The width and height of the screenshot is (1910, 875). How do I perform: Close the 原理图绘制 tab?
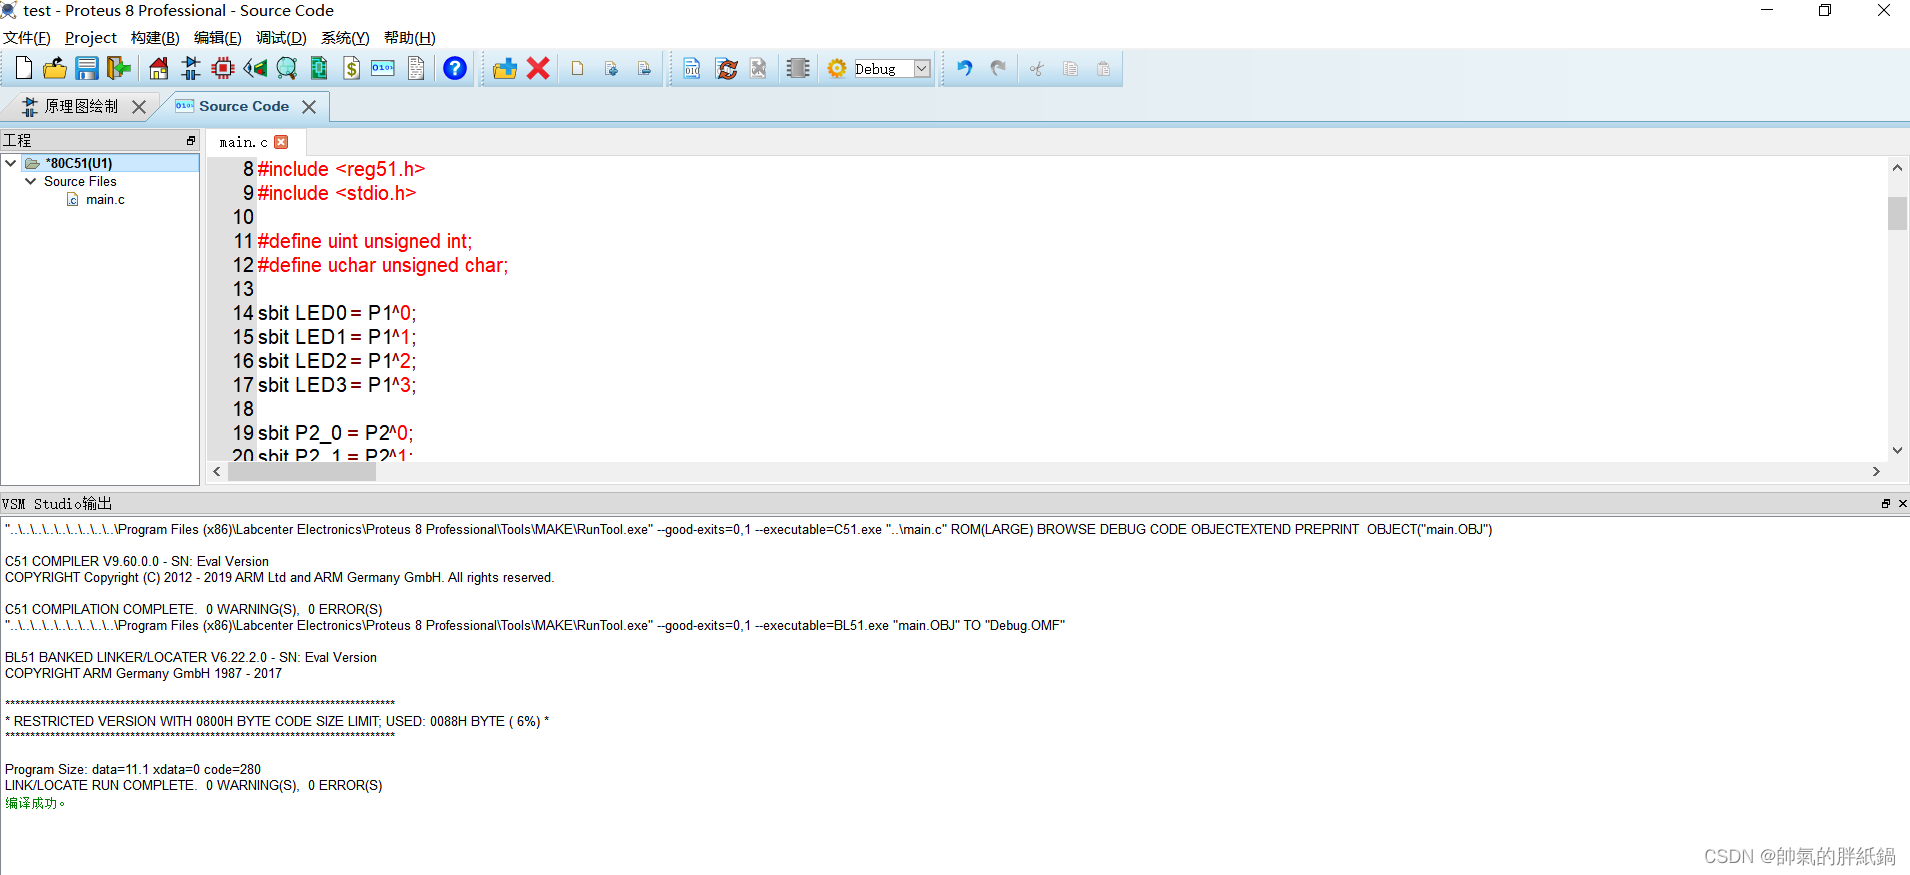click(x=139, y=107)
